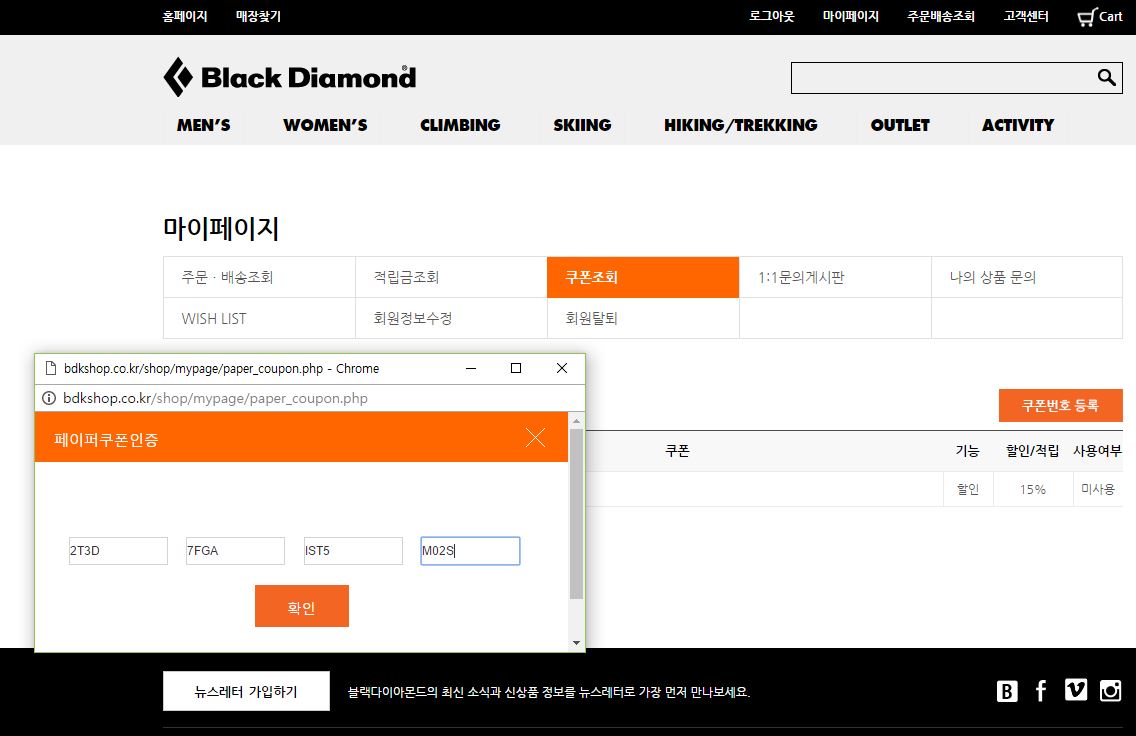Open the Facebook social icon

[1041, 691]
